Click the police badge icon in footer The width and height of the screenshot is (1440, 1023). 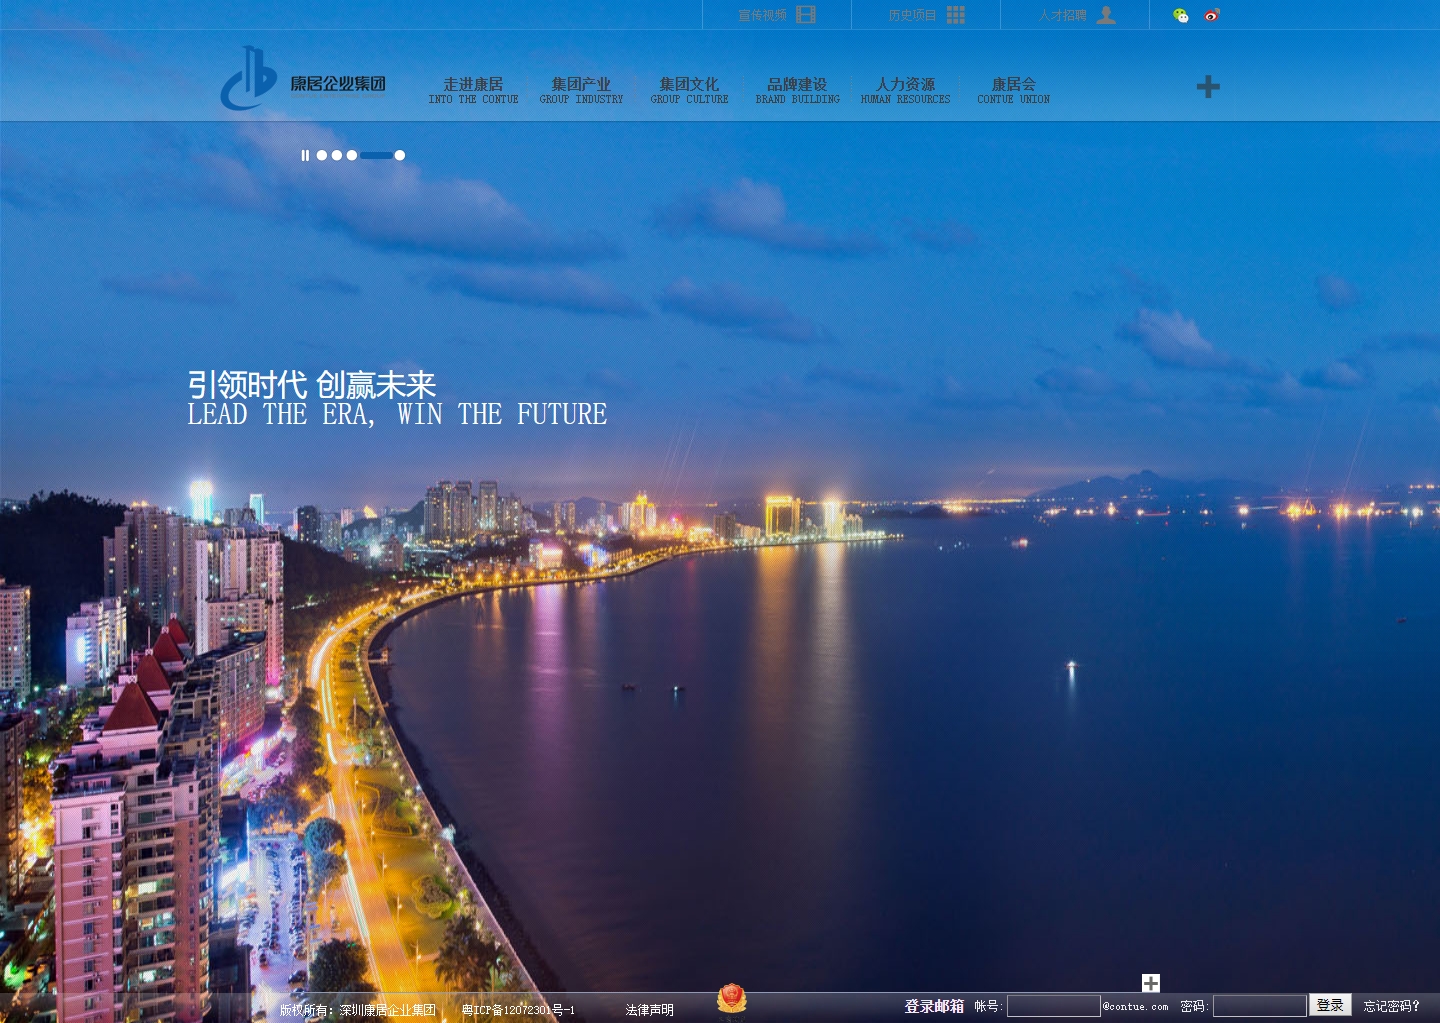[731, 1000]
